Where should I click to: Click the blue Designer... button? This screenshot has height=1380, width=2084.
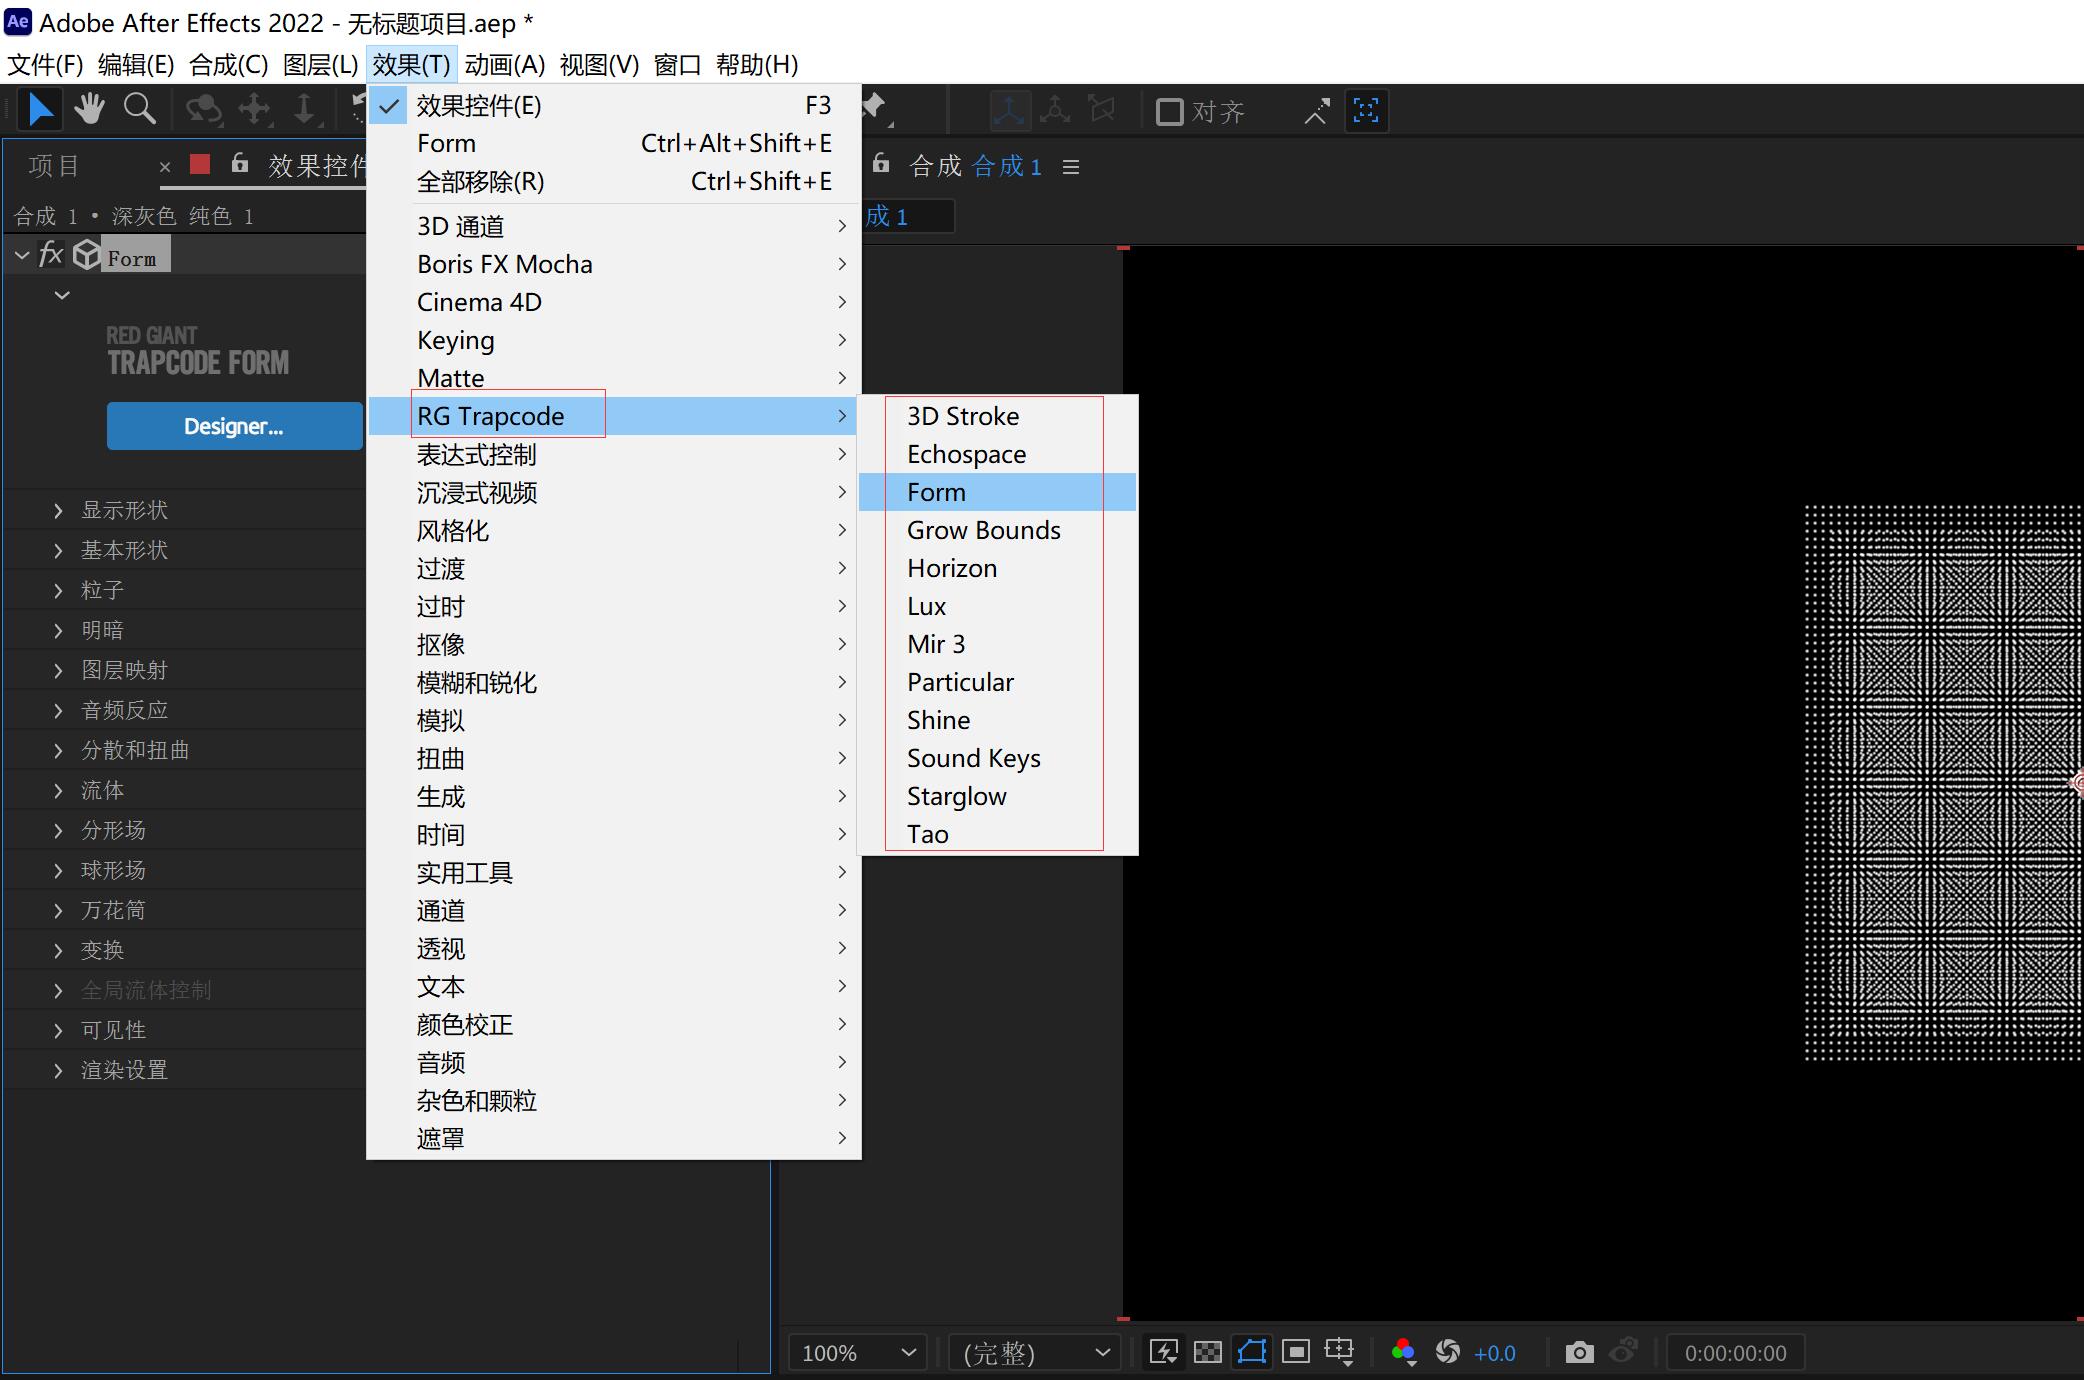pos(234,426)
